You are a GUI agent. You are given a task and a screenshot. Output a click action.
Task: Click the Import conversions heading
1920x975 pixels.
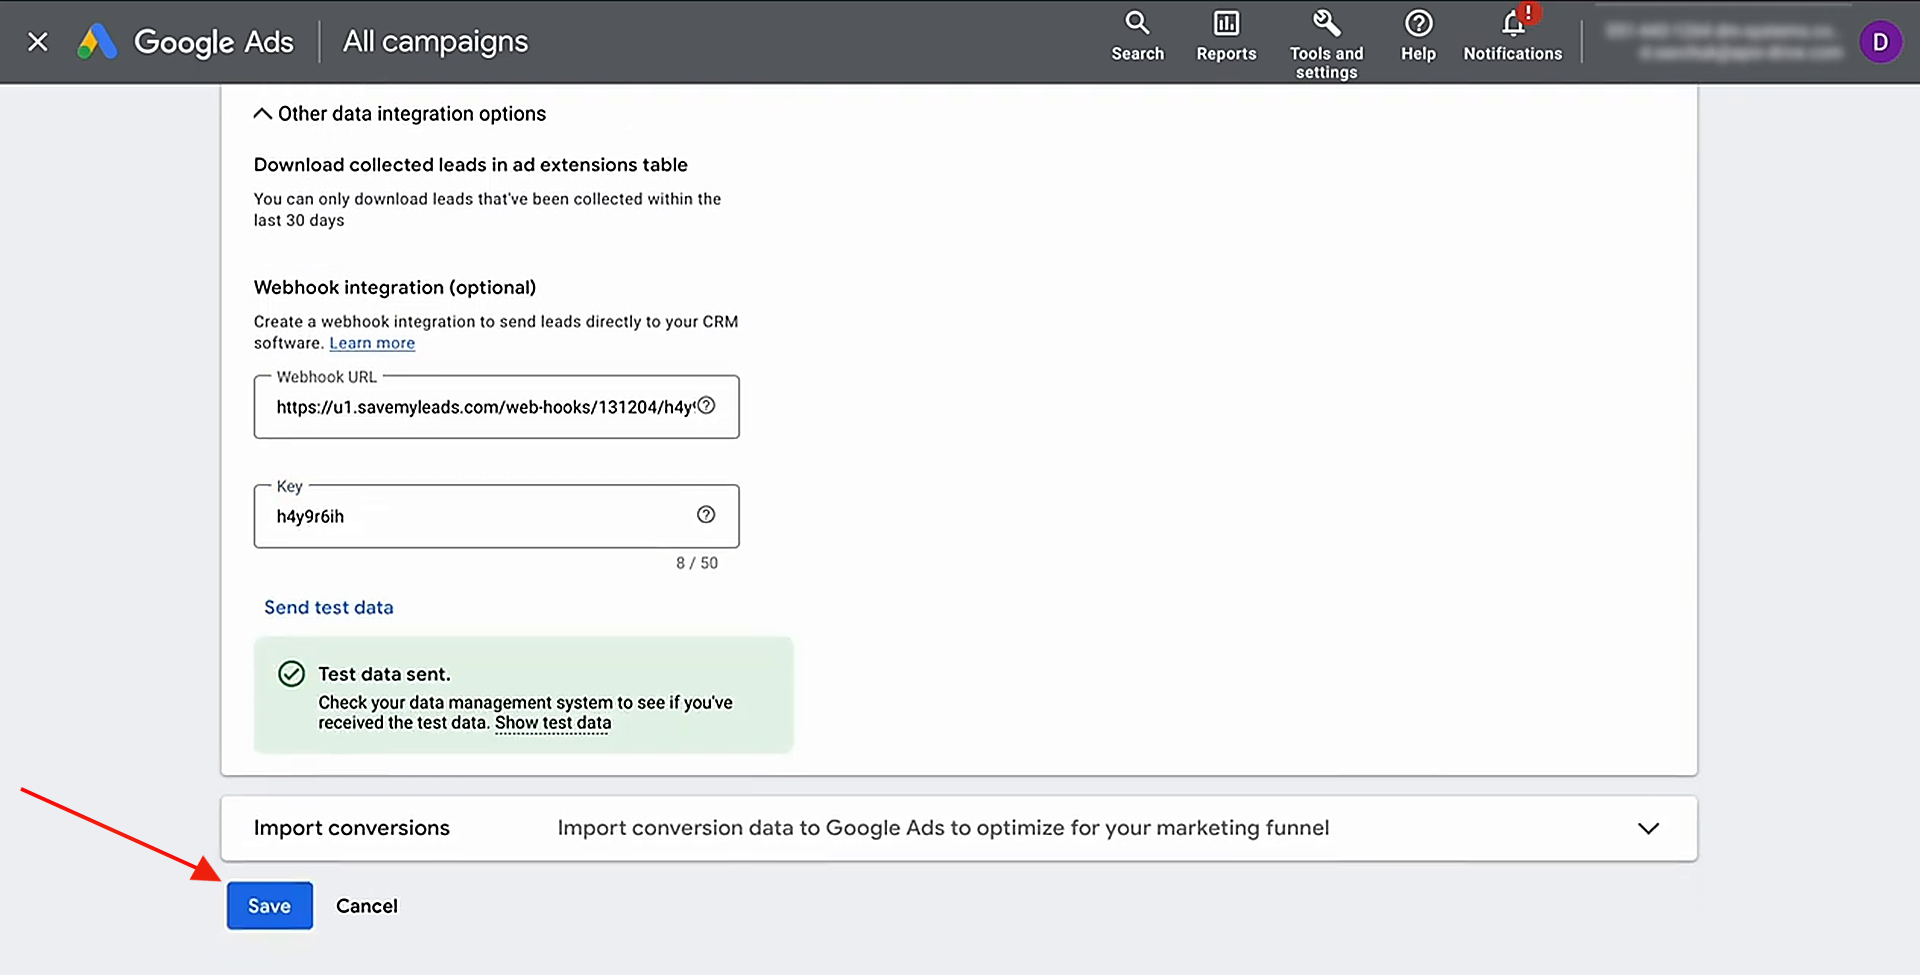click(x=352, y=828)
